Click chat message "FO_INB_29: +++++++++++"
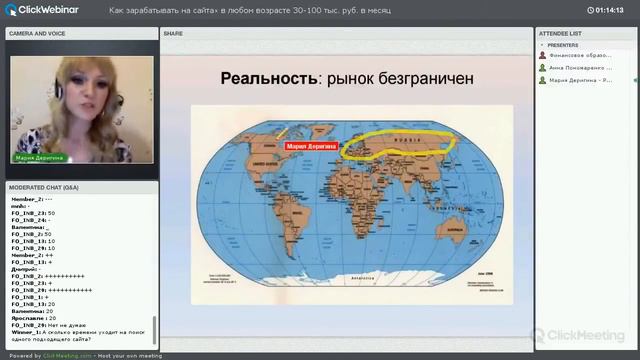The height and width of the screenshot is (360, 640). pyautogui.click(x=51, y=290)
